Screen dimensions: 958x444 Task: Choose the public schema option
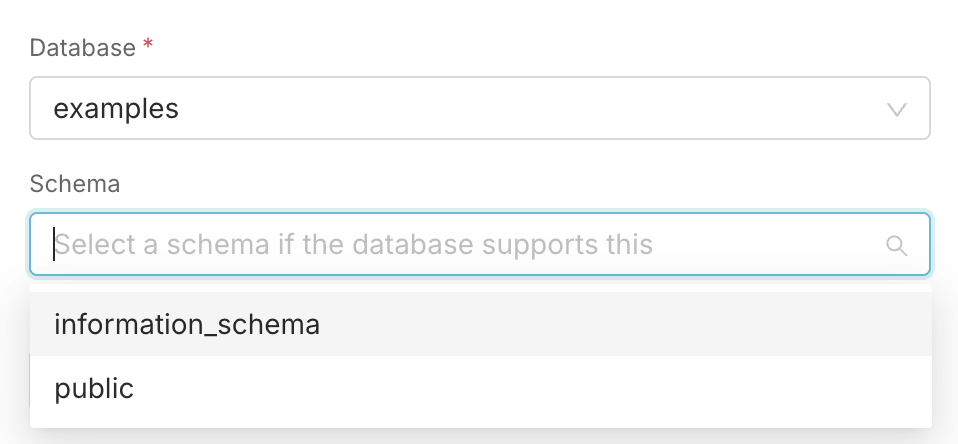(94, 388)
